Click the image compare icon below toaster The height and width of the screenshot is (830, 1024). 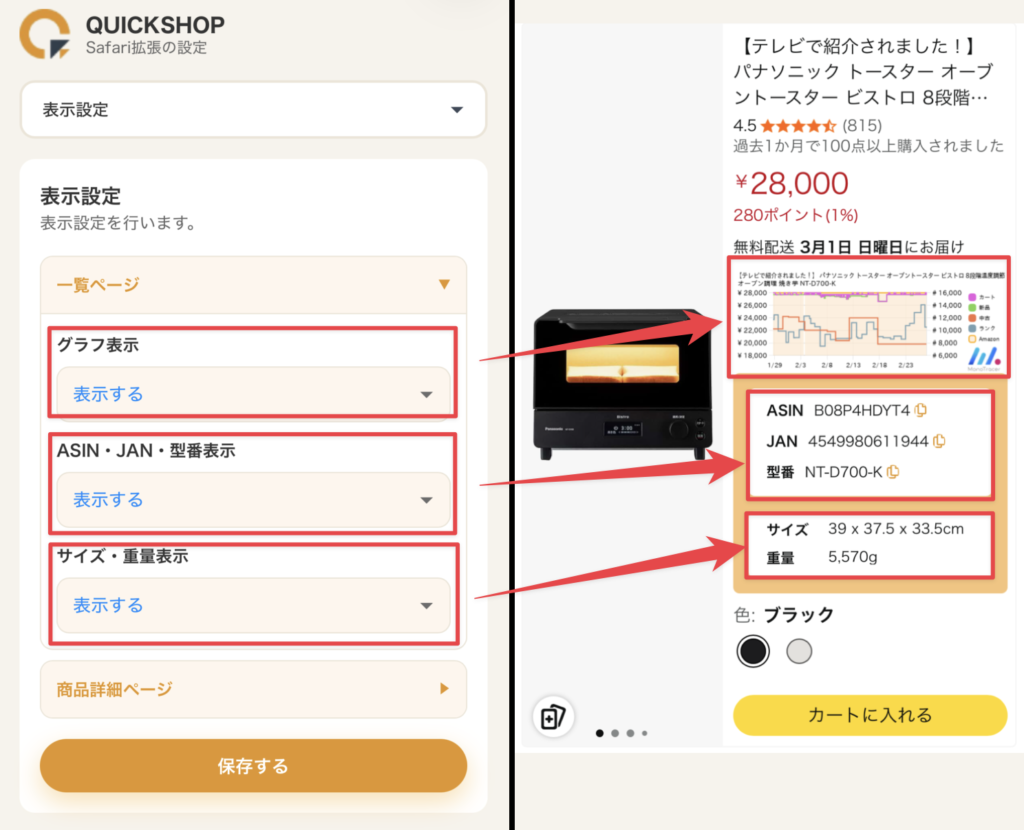point(553,717)
